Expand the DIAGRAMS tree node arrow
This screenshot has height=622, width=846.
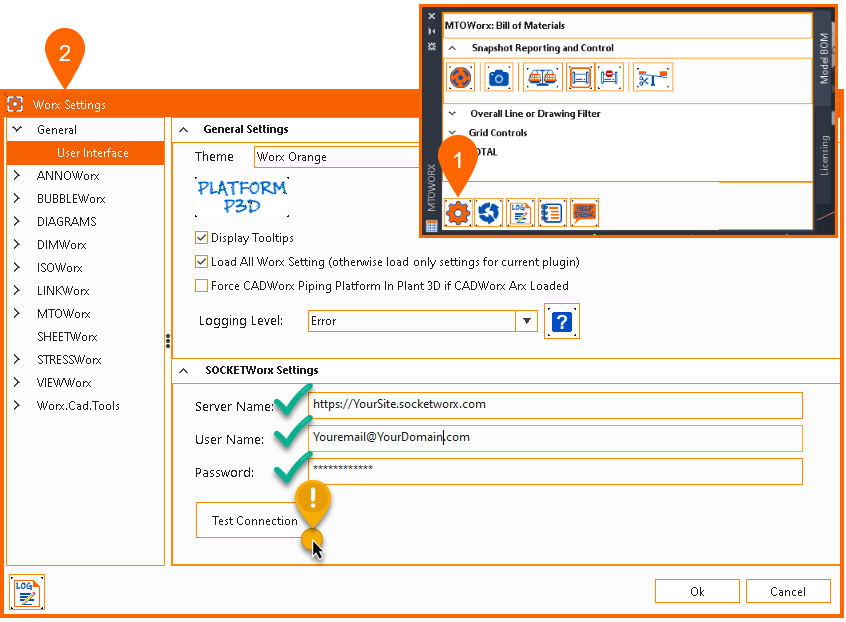(17, 221)
